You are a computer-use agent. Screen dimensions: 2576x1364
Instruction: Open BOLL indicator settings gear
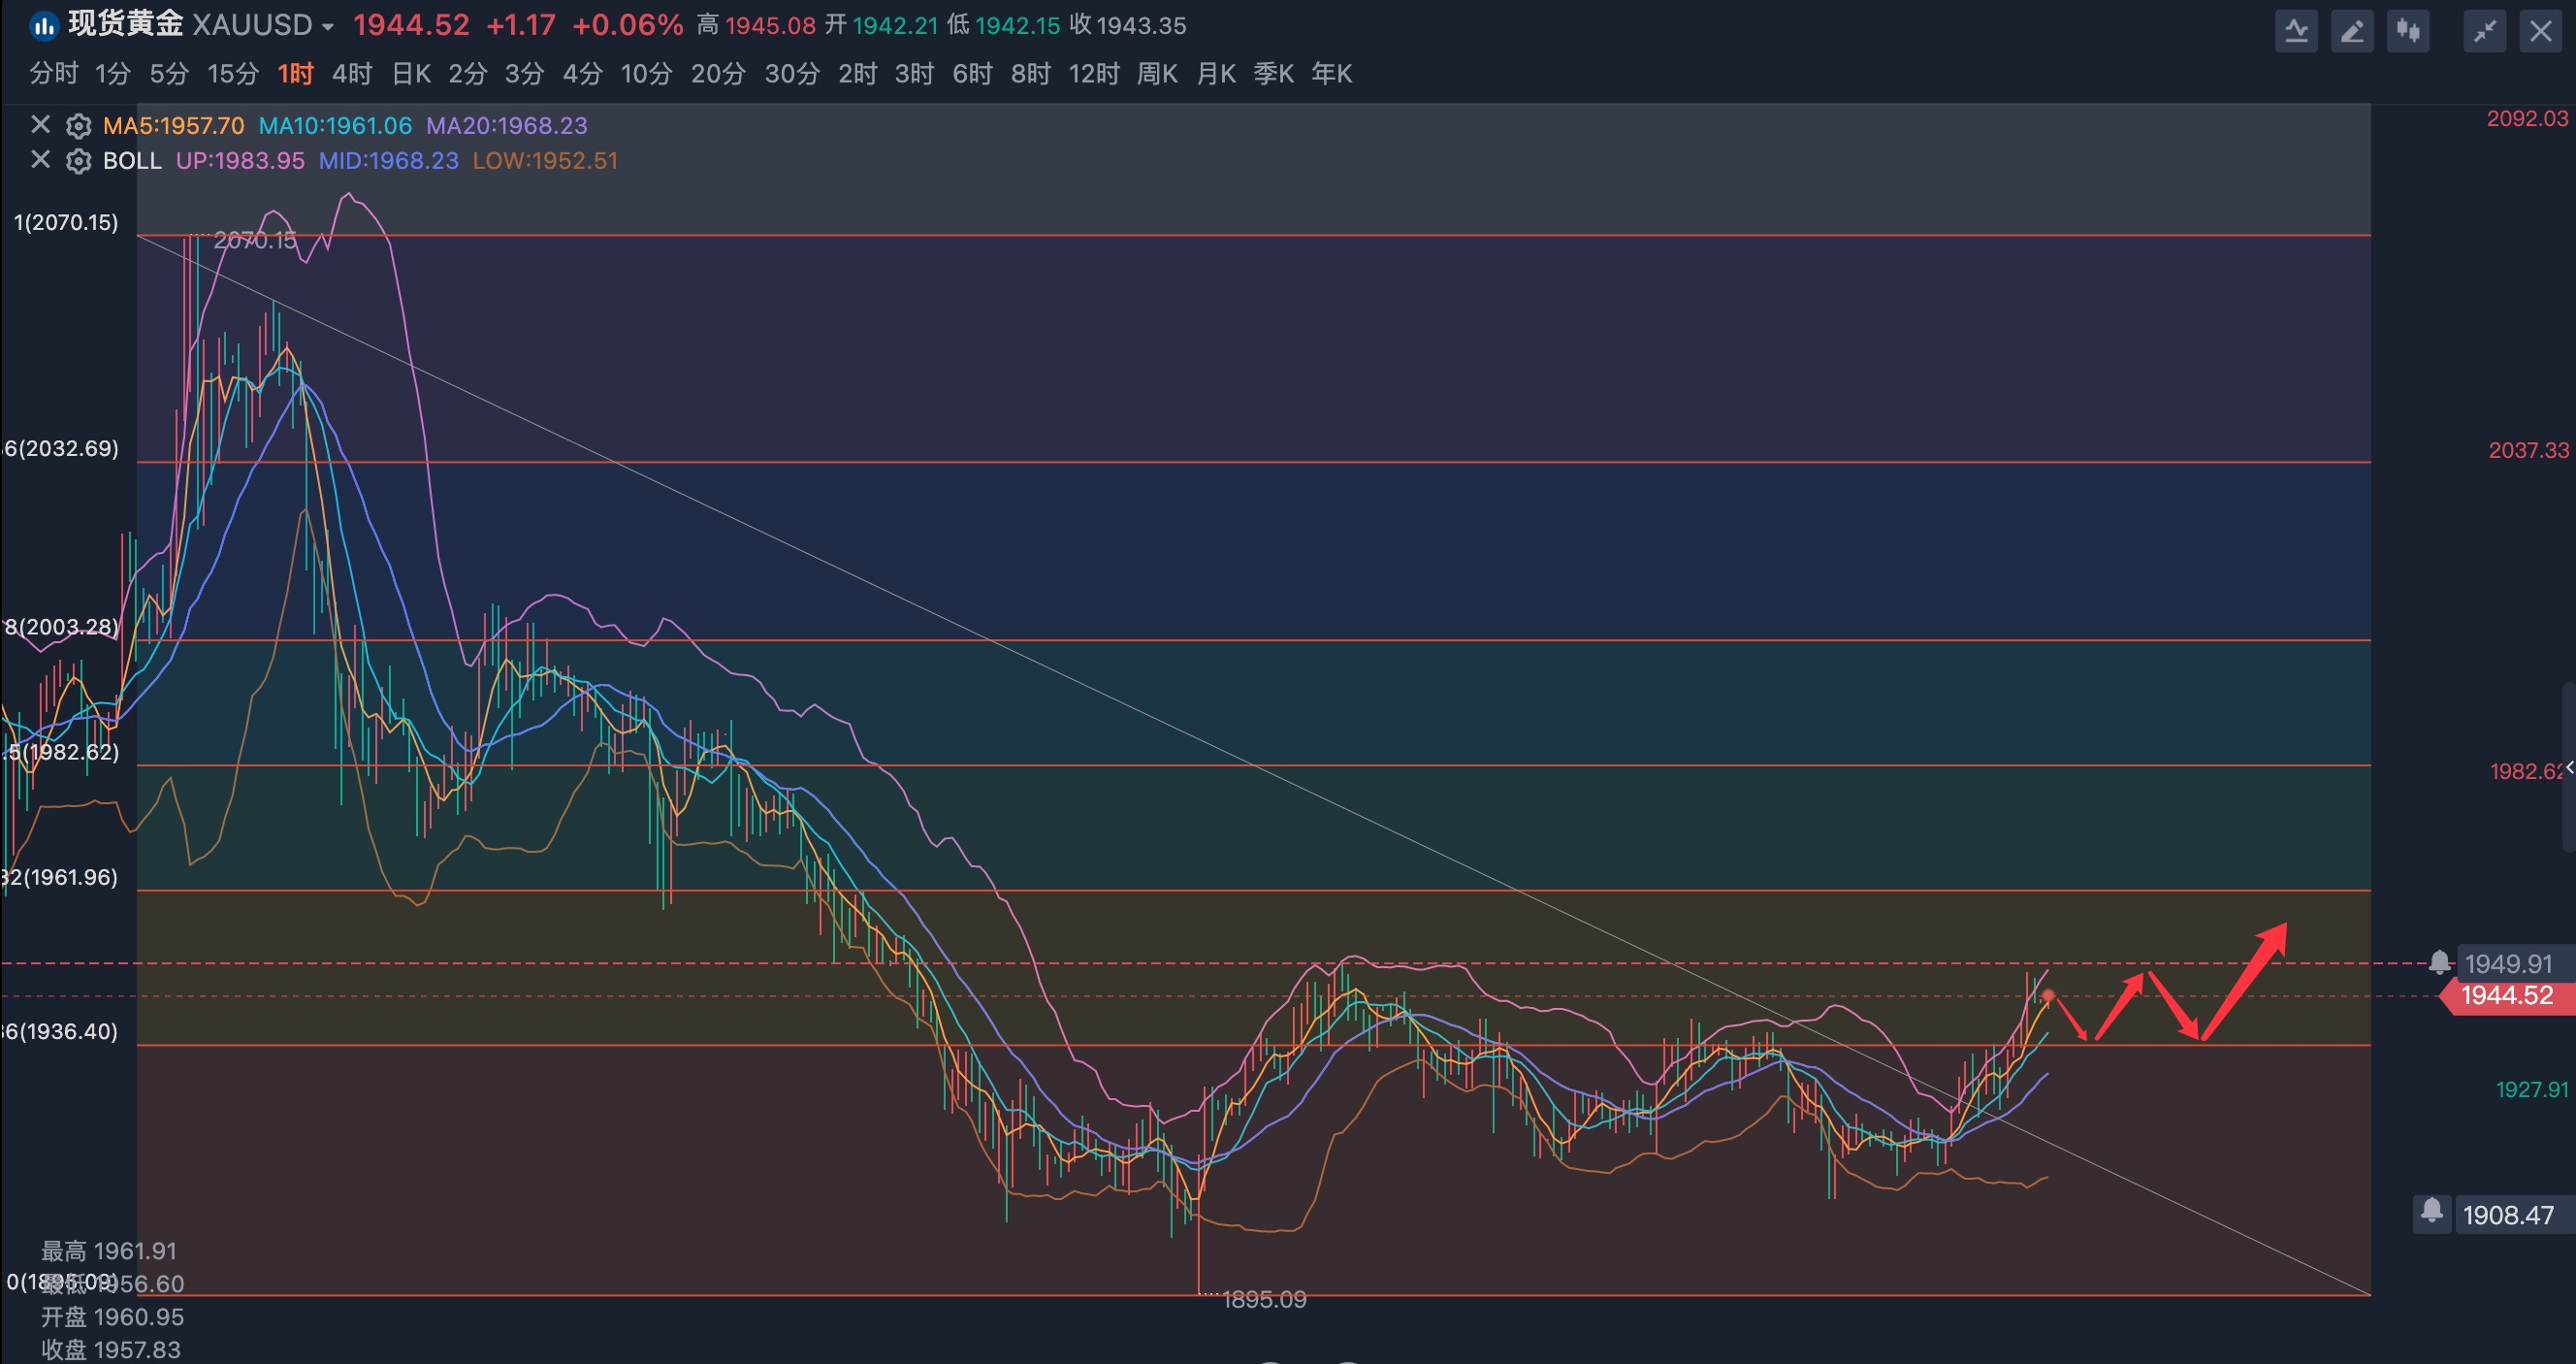coord(78,161)
